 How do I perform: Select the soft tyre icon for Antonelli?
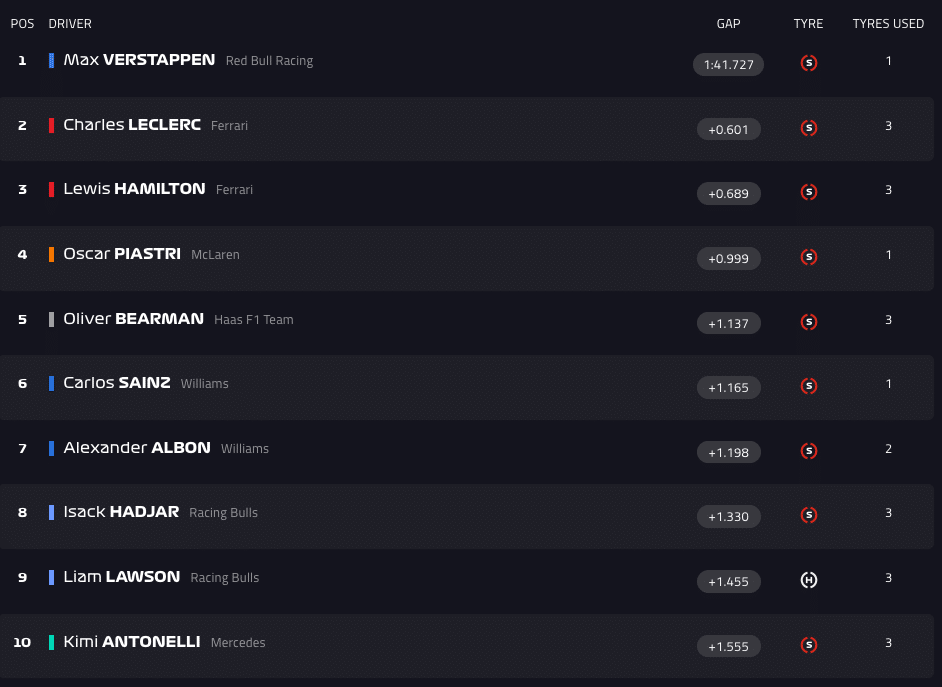point(808,646)
